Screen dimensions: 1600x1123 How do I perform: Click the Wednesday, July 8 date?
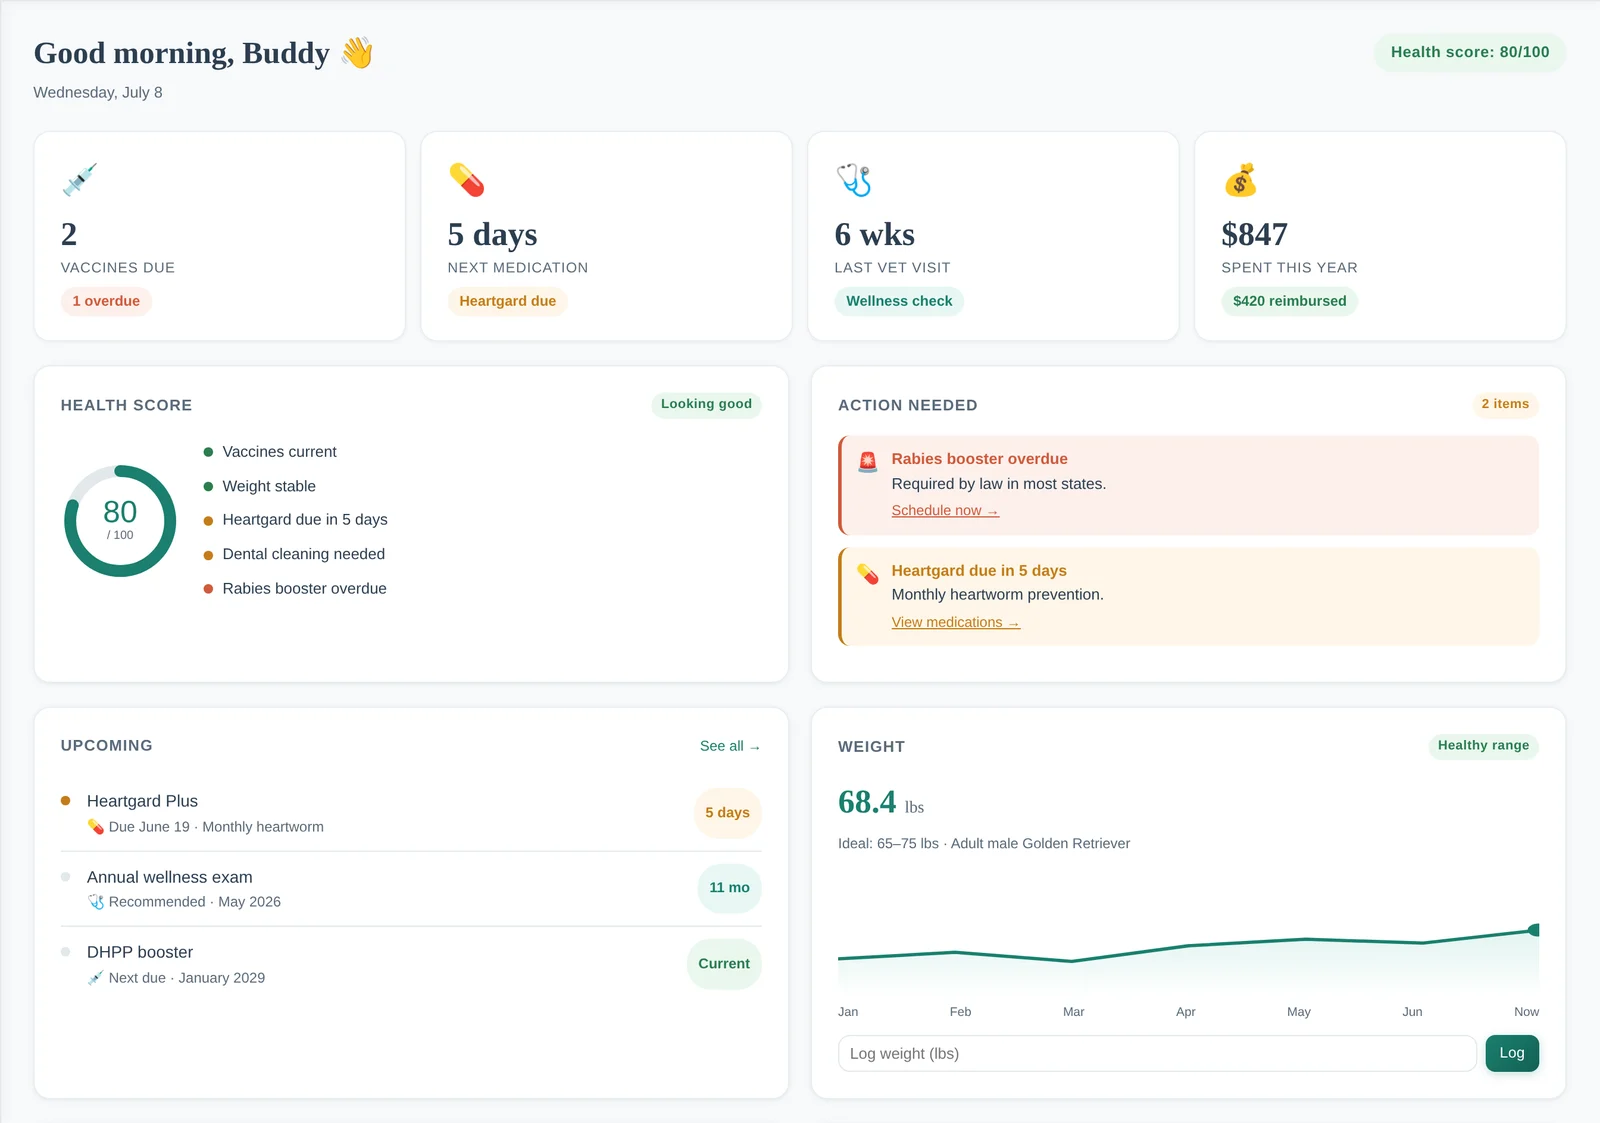coord(98,92)
